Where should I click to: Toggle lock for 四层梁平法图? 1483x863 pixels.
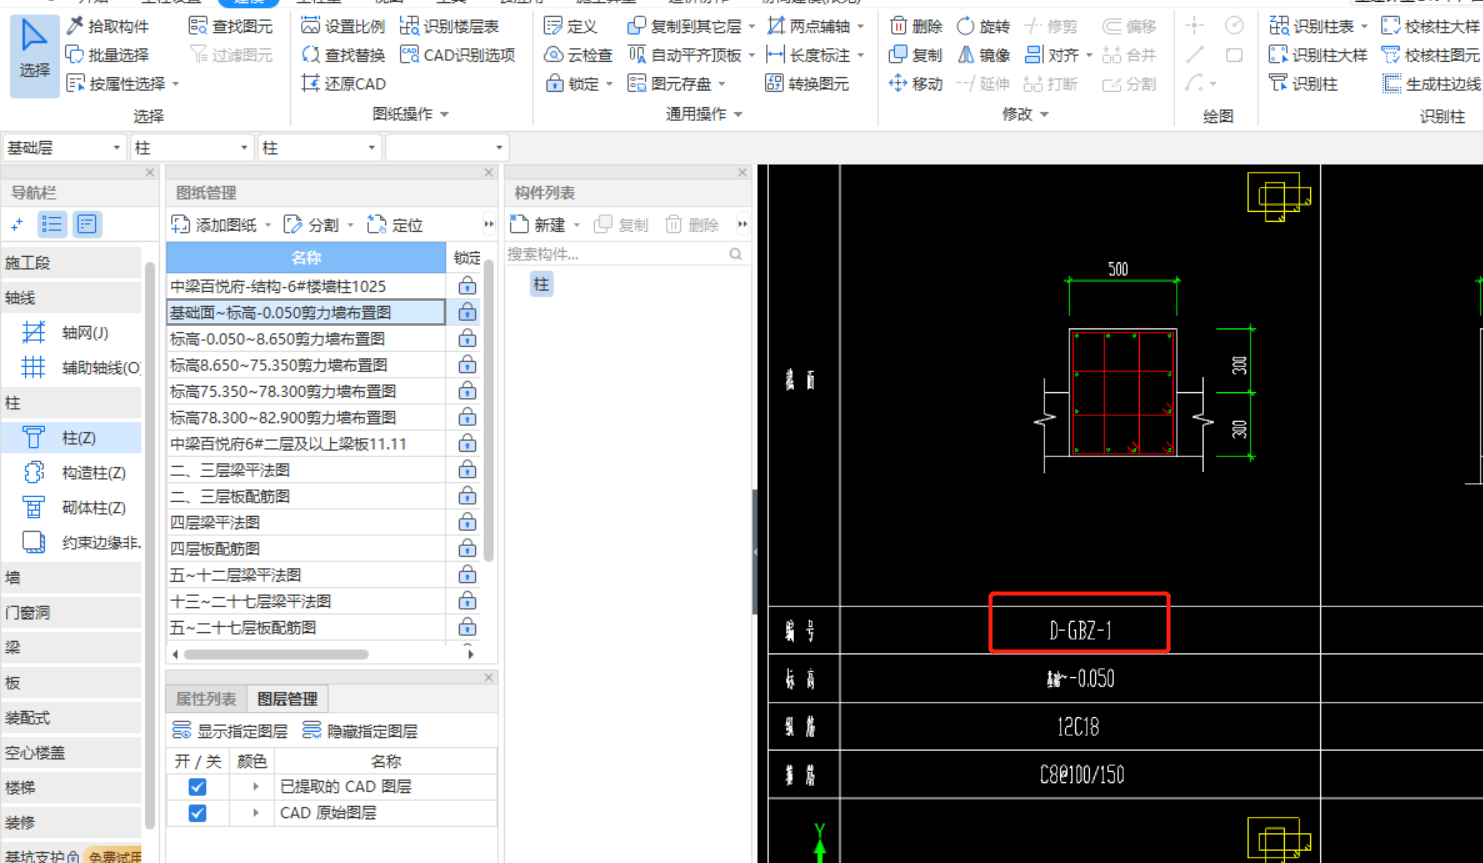(467, 522)
